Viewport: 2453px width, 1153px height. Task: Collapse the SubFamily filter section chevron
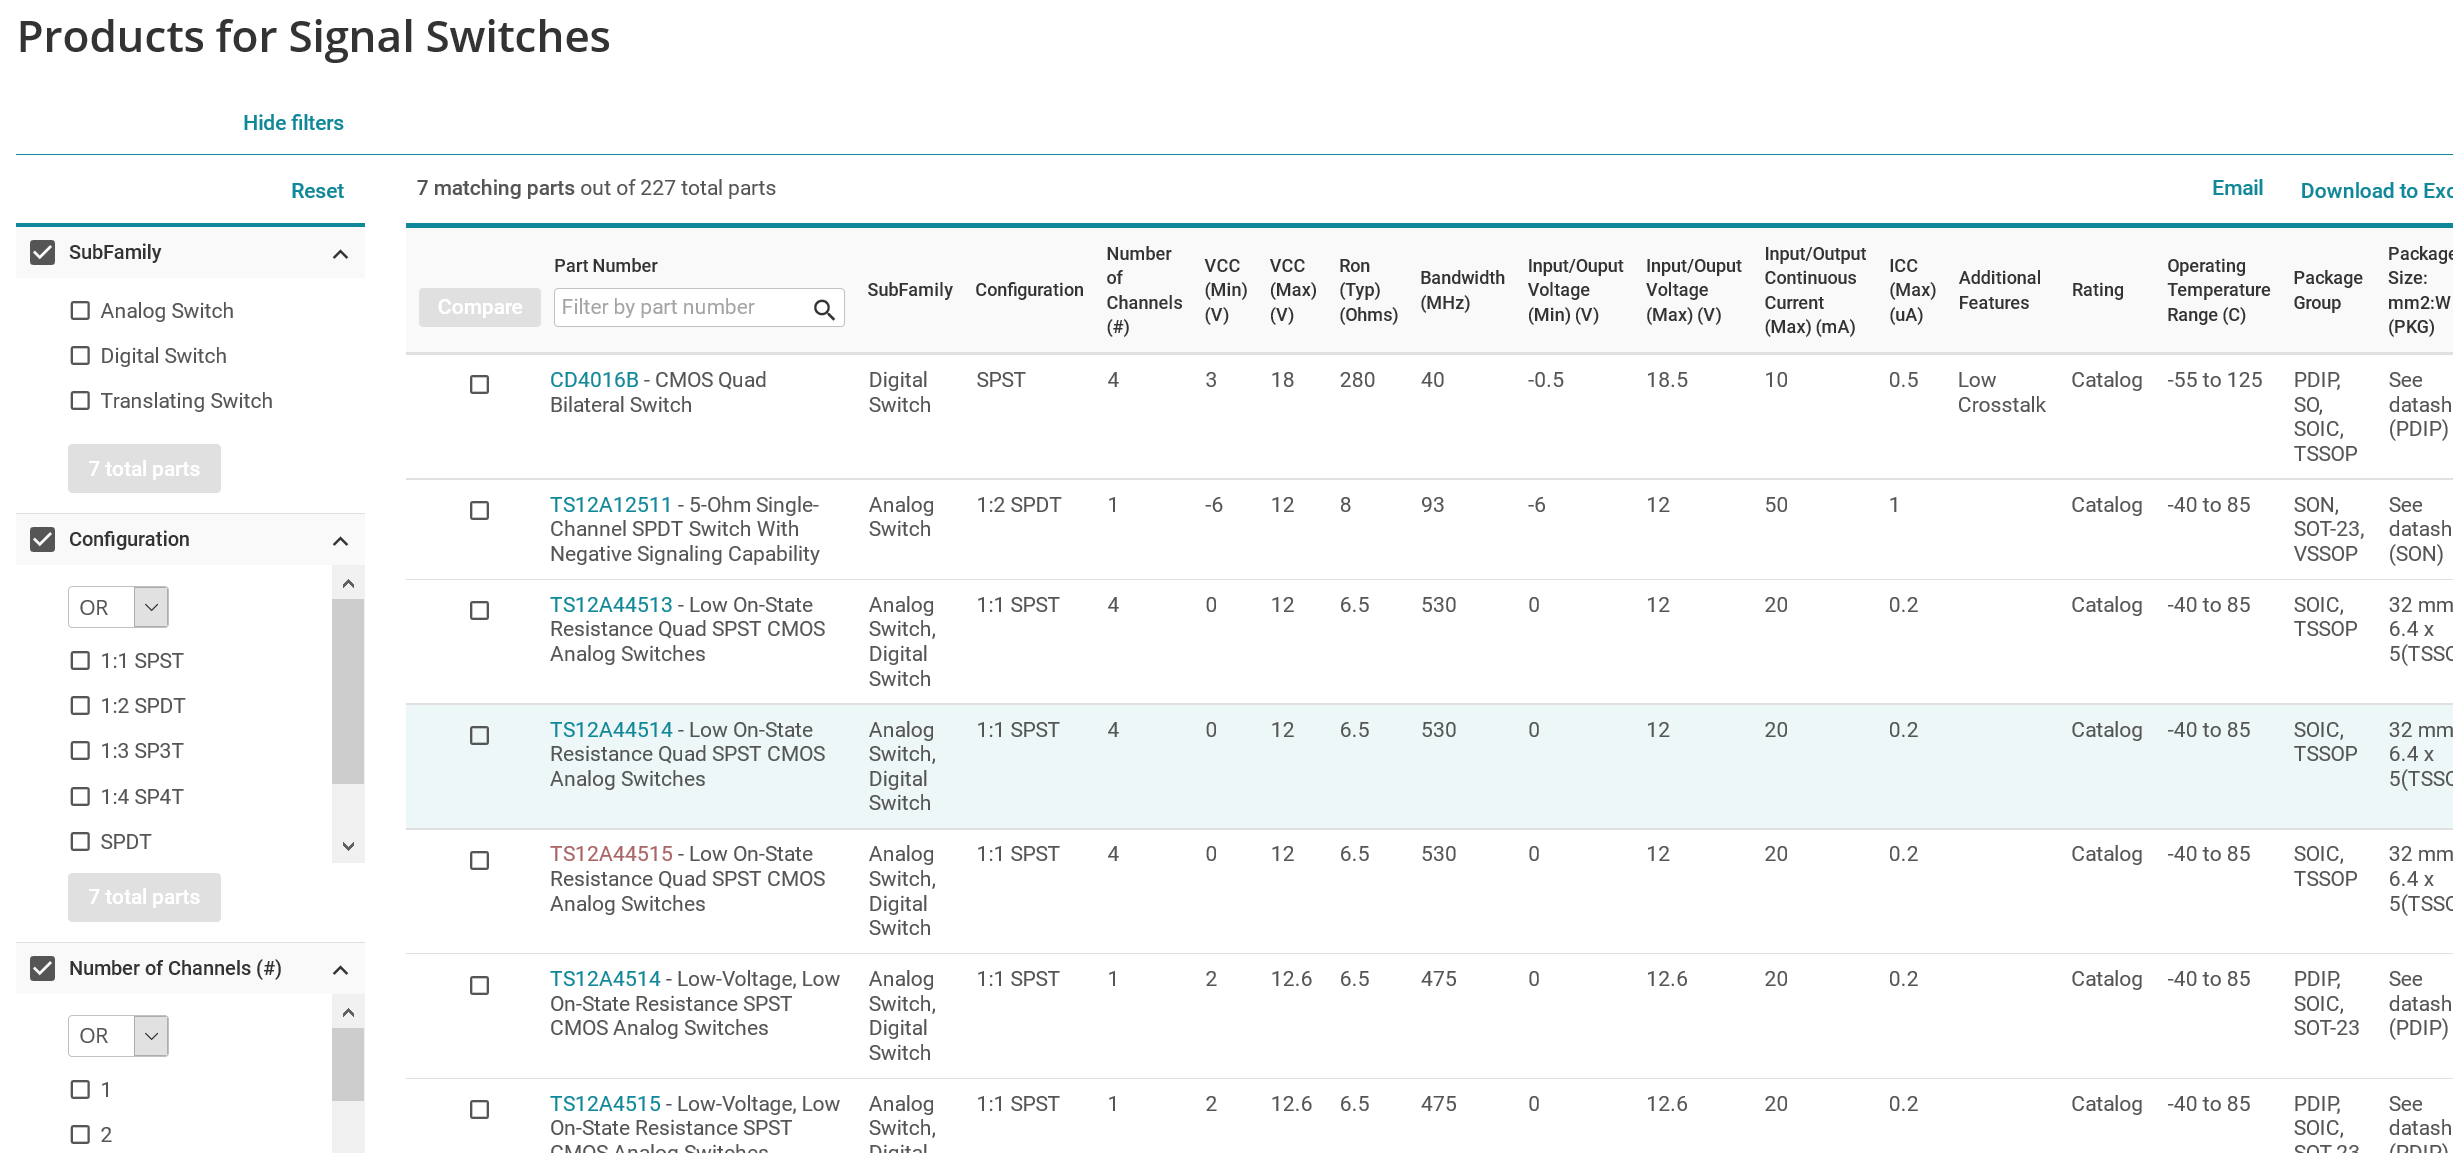pyautogui.click(x=340, y=254)
